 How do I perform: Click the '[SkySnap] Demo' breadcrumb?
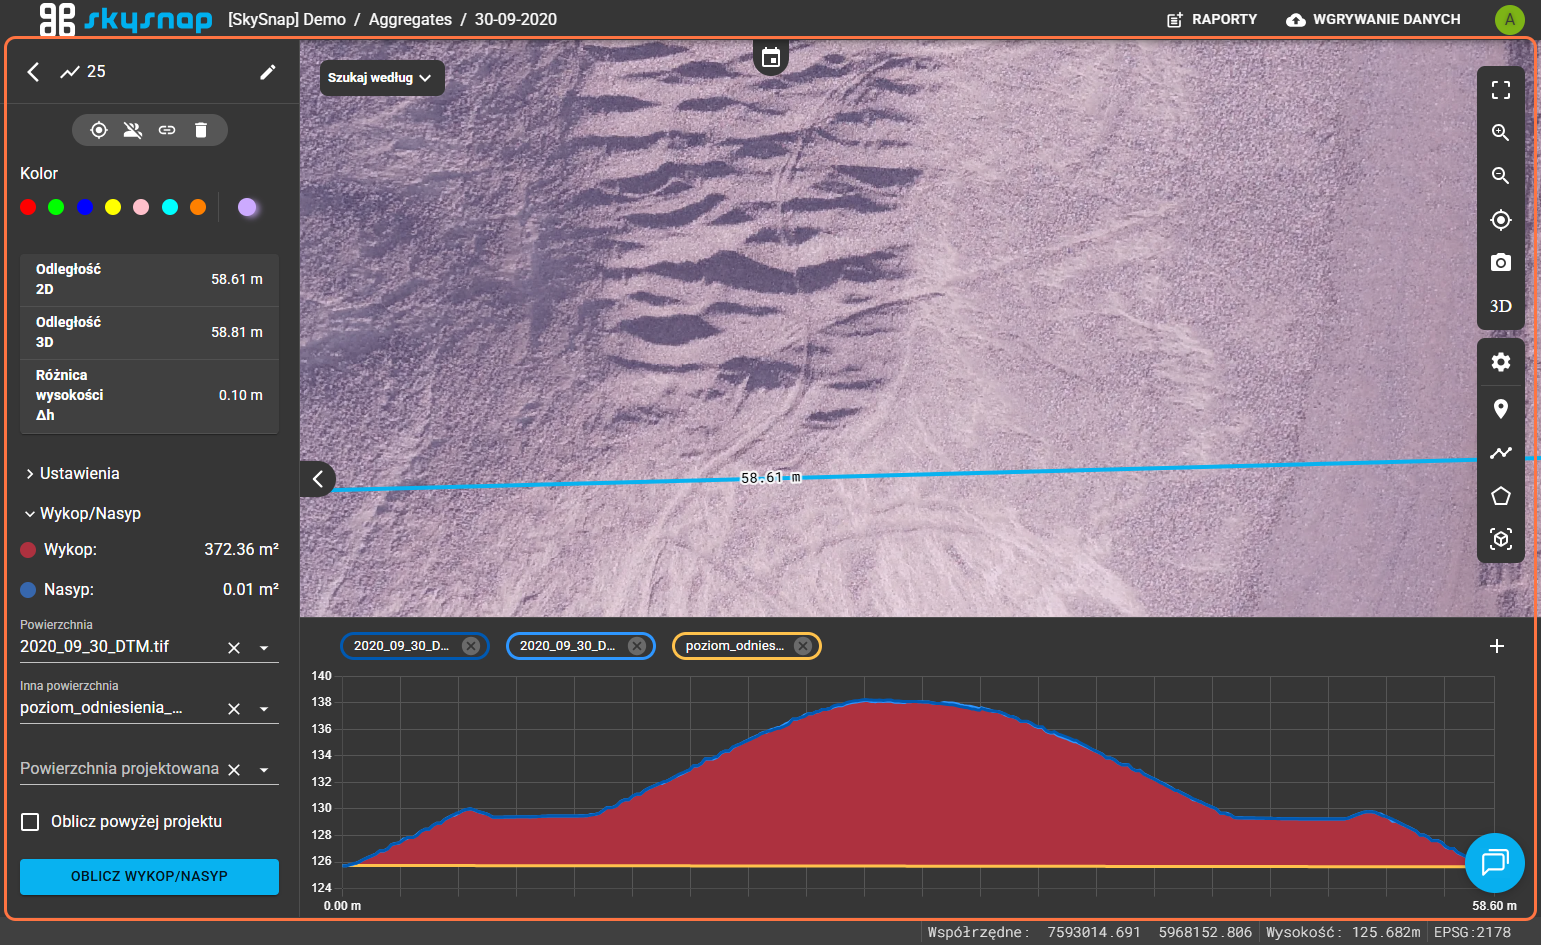point(287,19)
